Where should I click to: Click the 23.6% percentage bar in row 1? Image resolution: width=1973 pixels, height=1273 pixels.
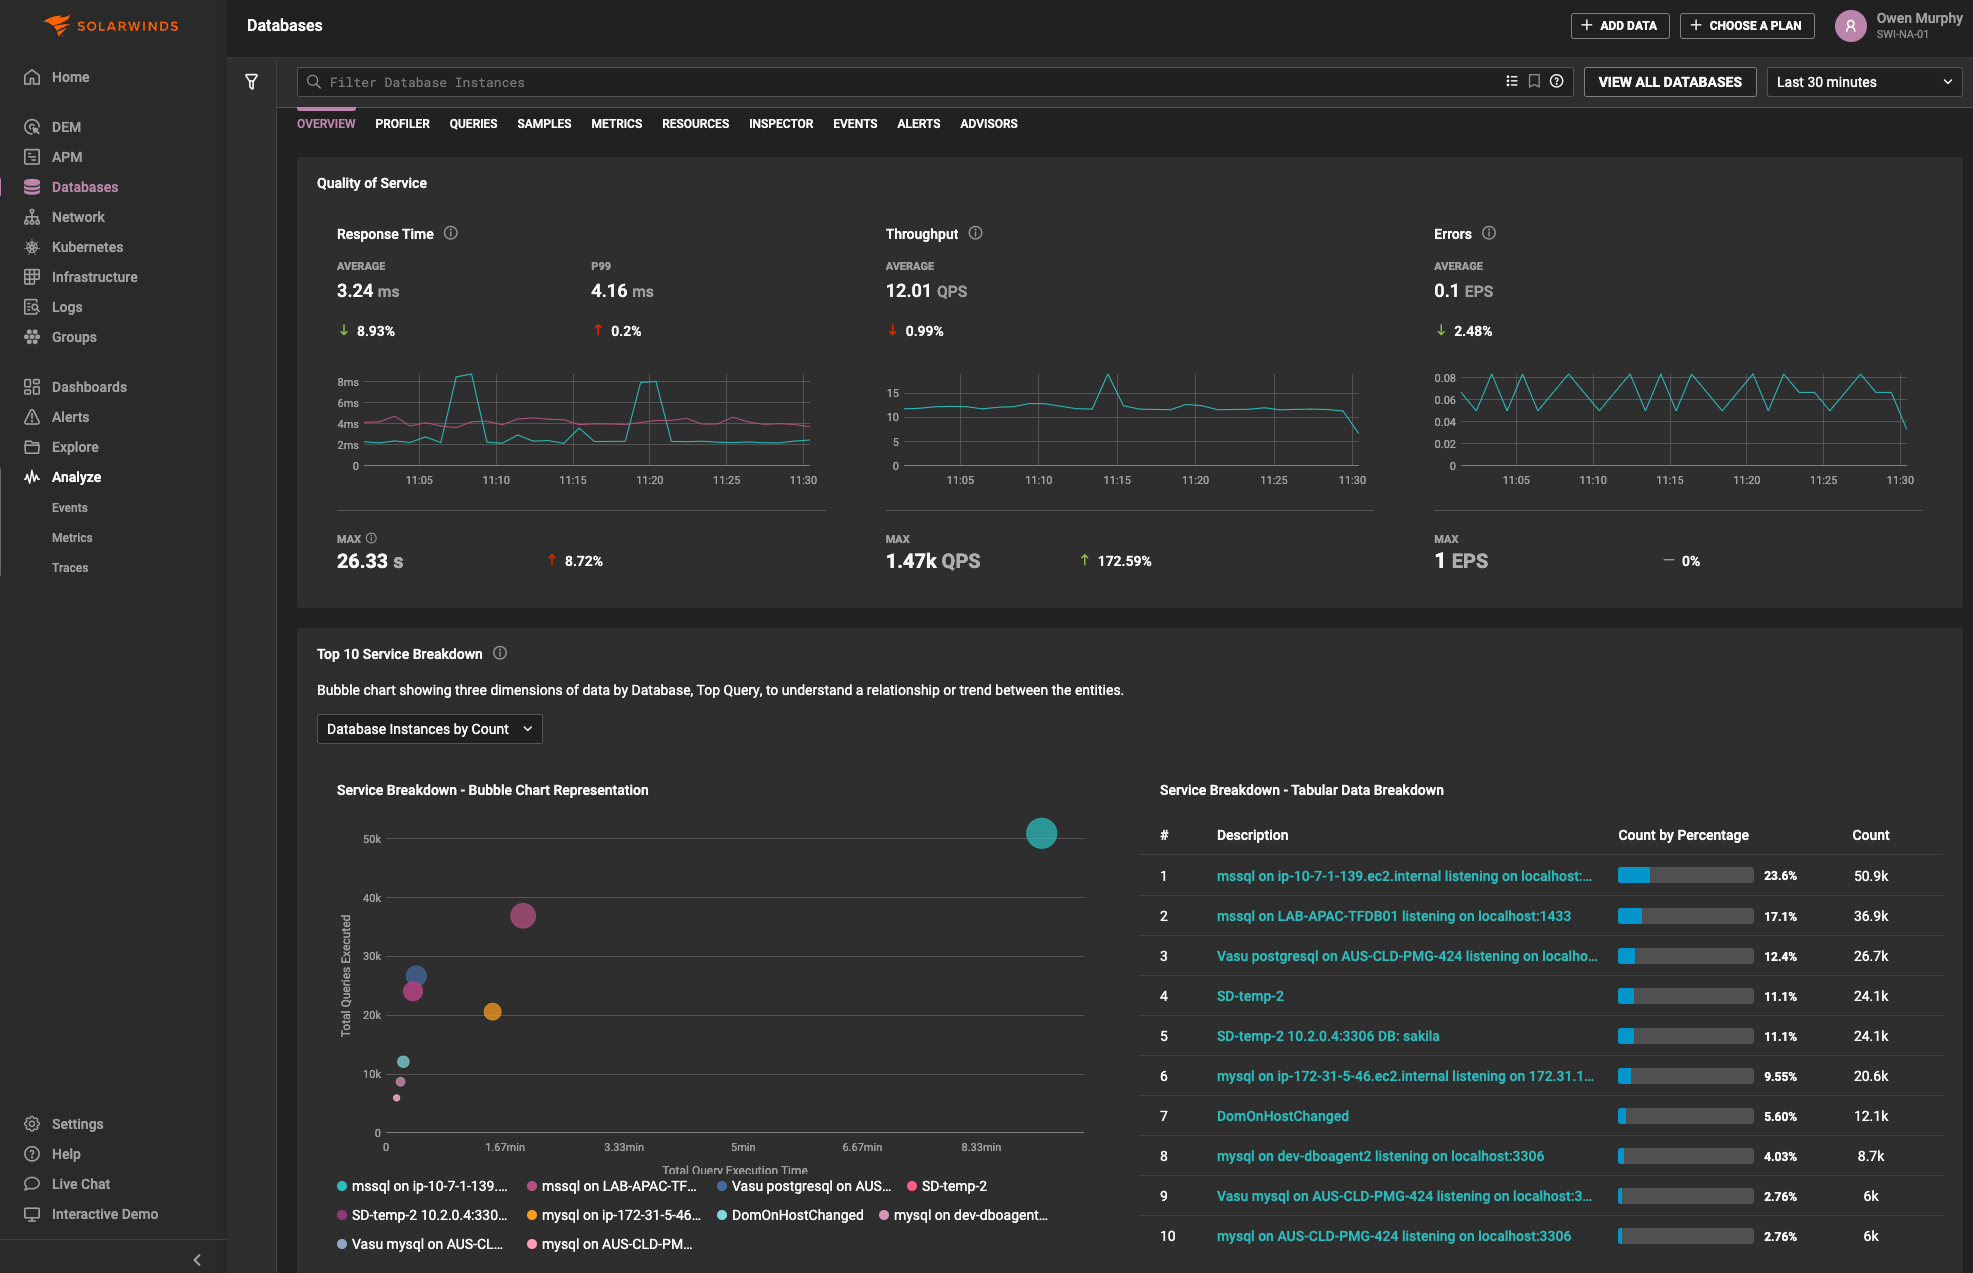click(1685, 876)
